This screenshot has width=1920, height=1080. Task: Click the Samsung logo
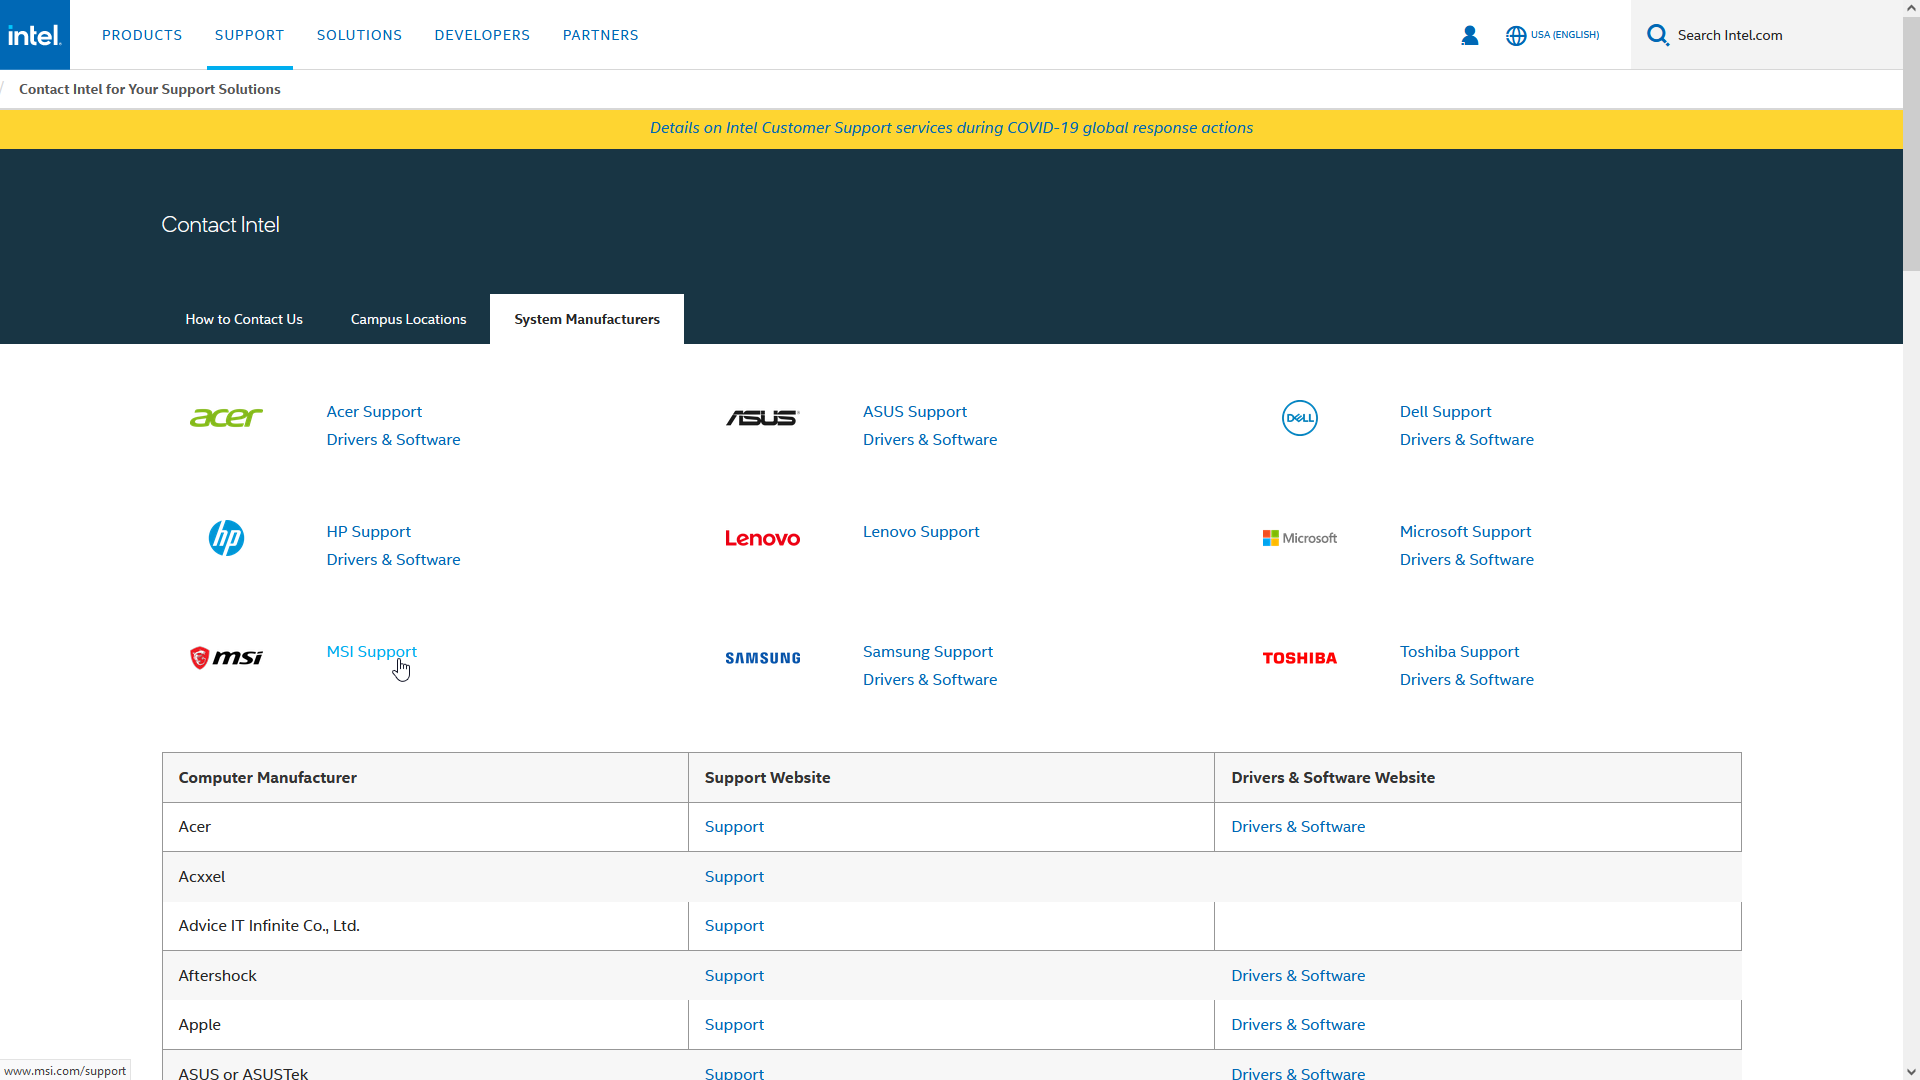pyautogui.click(x=762, y=658)
